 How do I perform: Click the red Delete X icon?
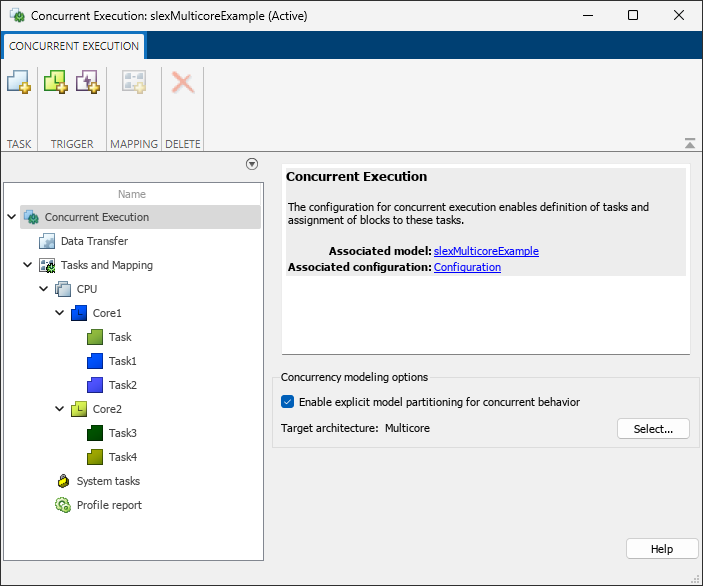(182, 83)
